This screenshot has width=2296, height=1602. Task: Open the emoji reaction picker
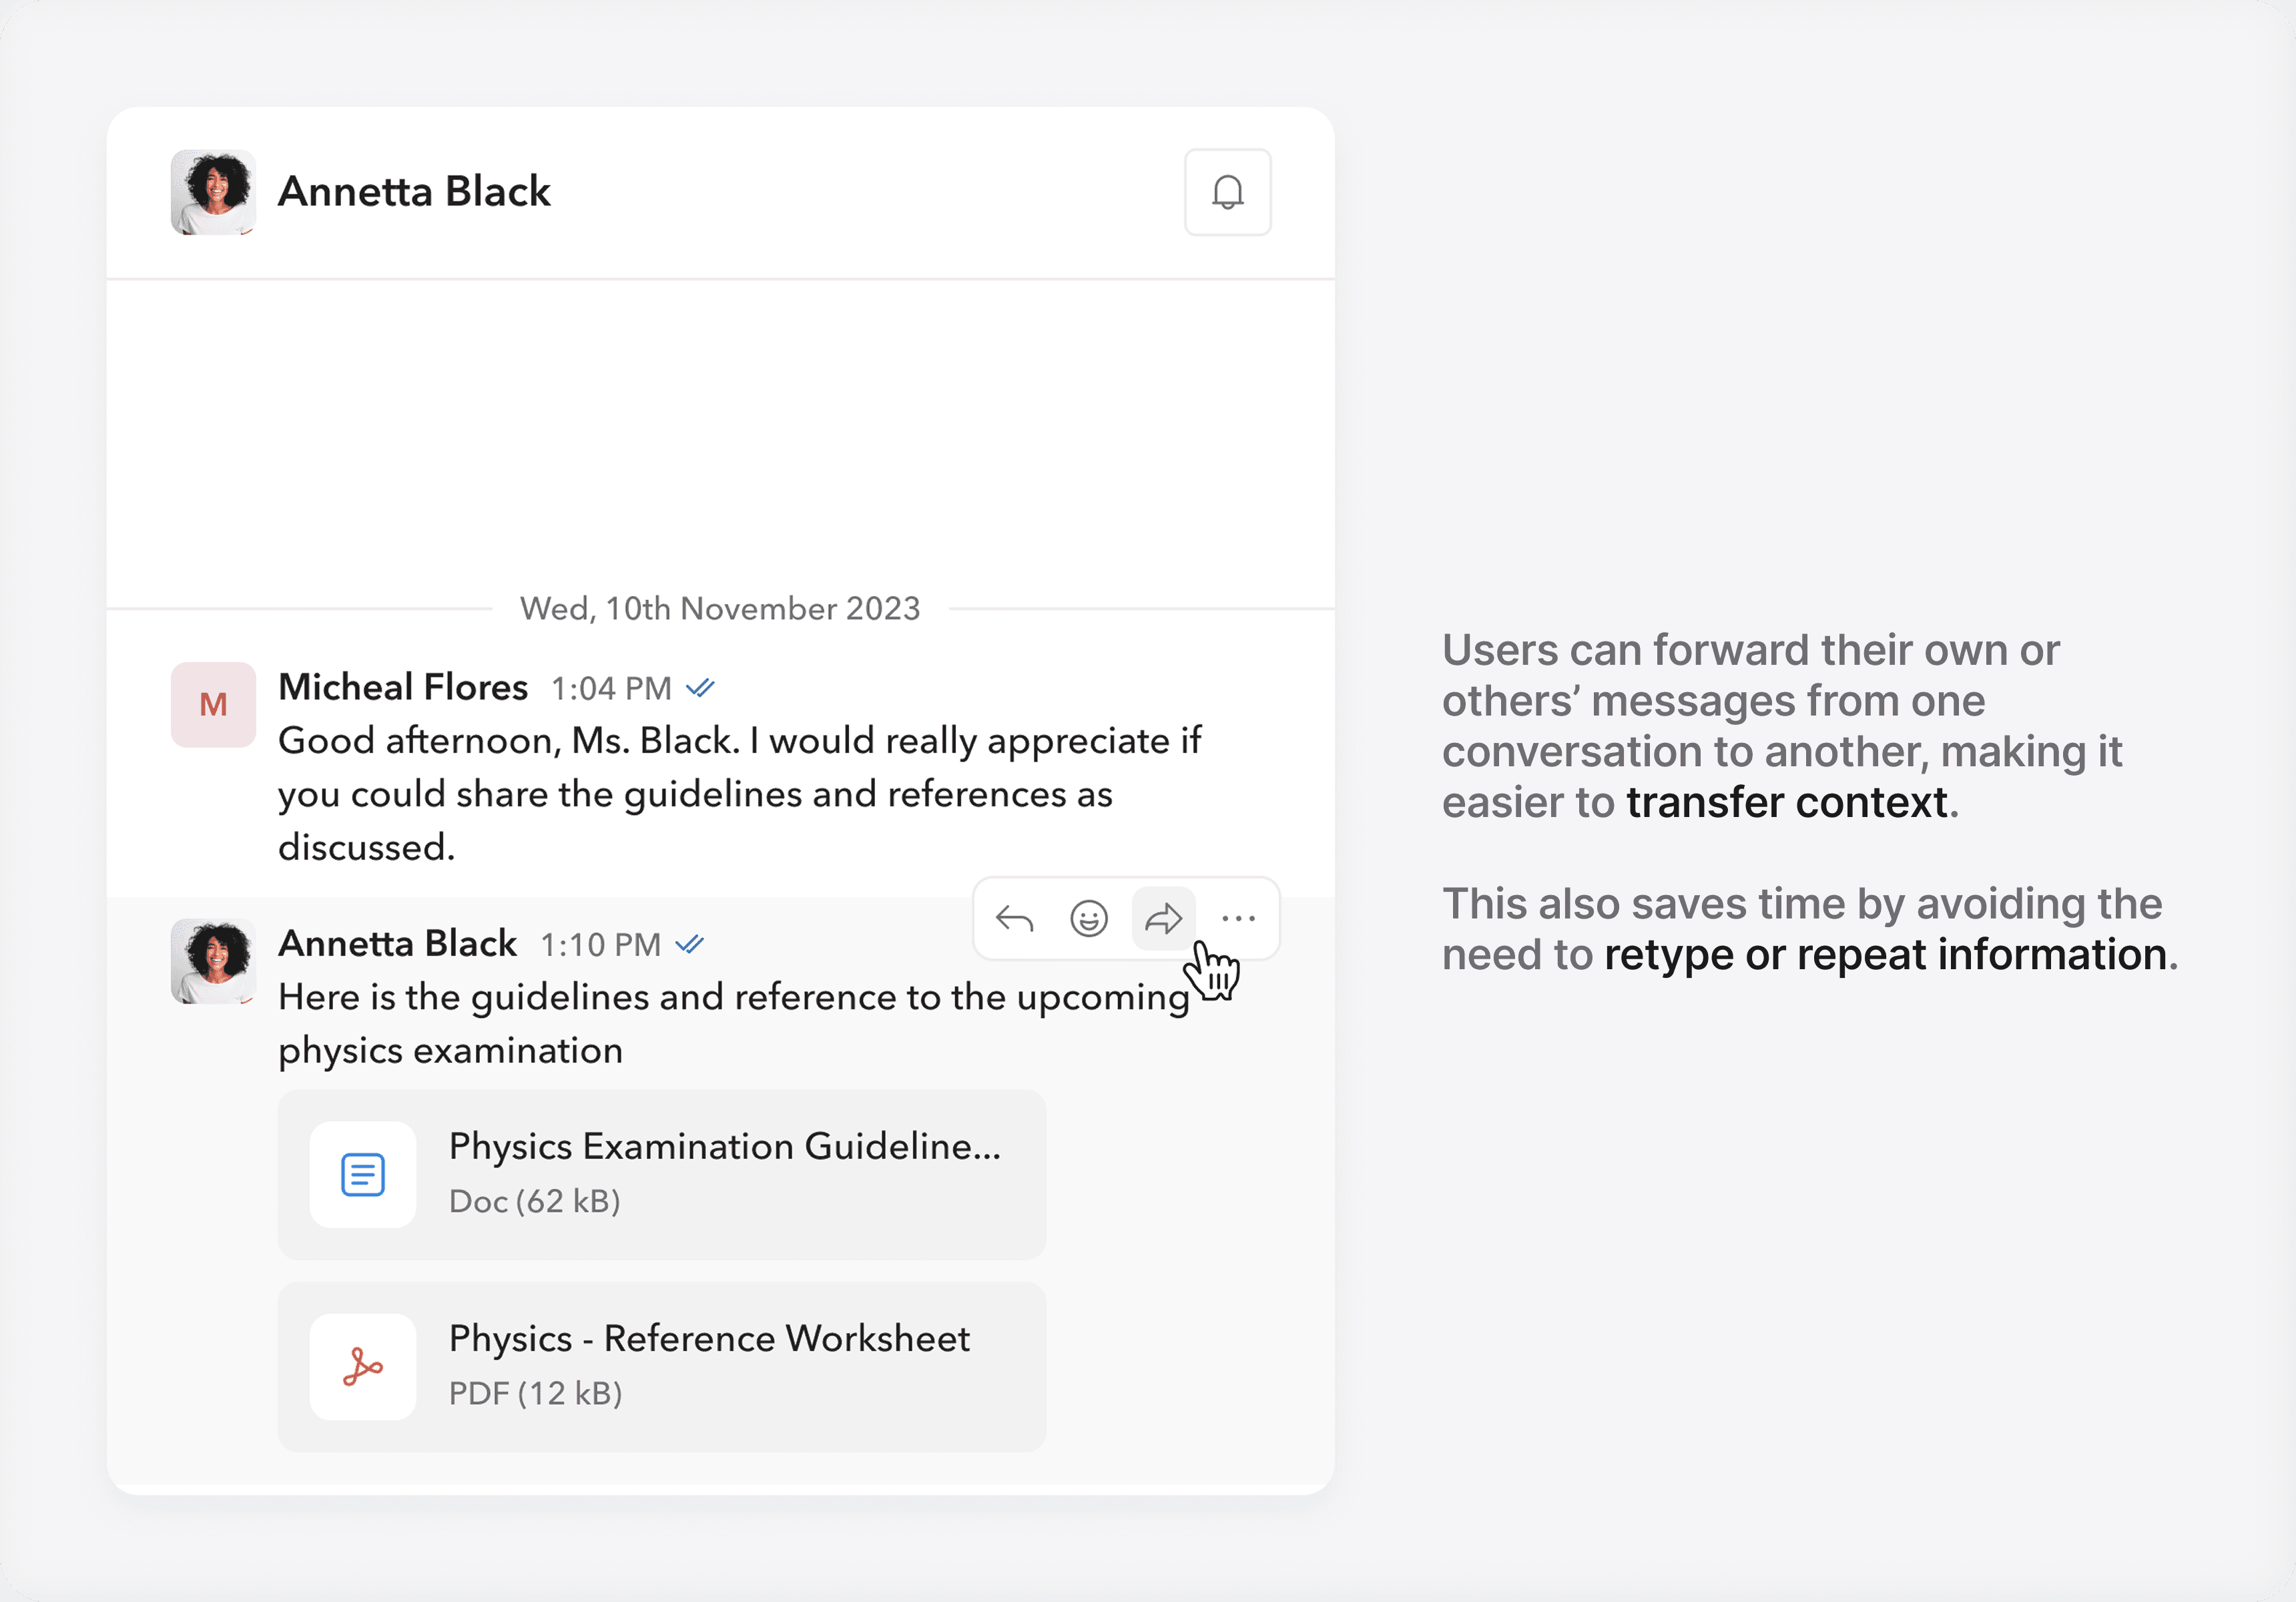tap(1088, 918)
